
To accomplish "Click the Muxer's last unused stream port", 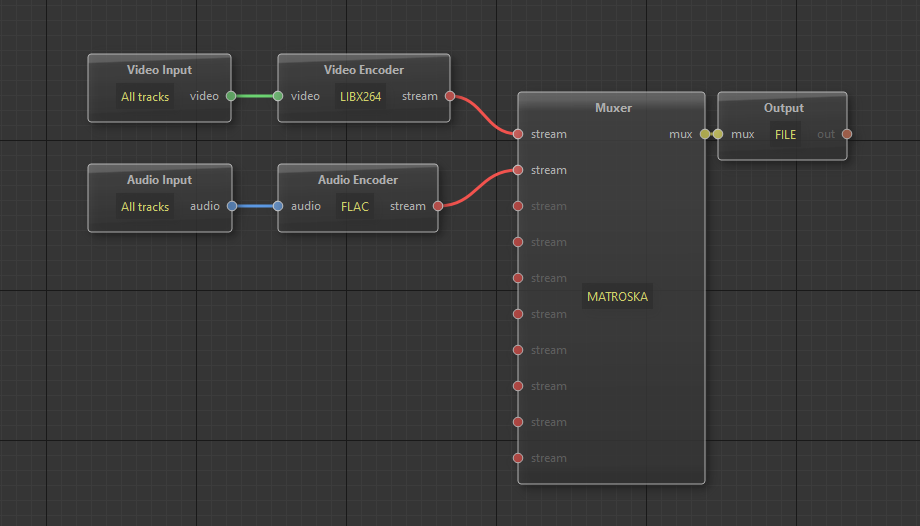I will [518, 458].
